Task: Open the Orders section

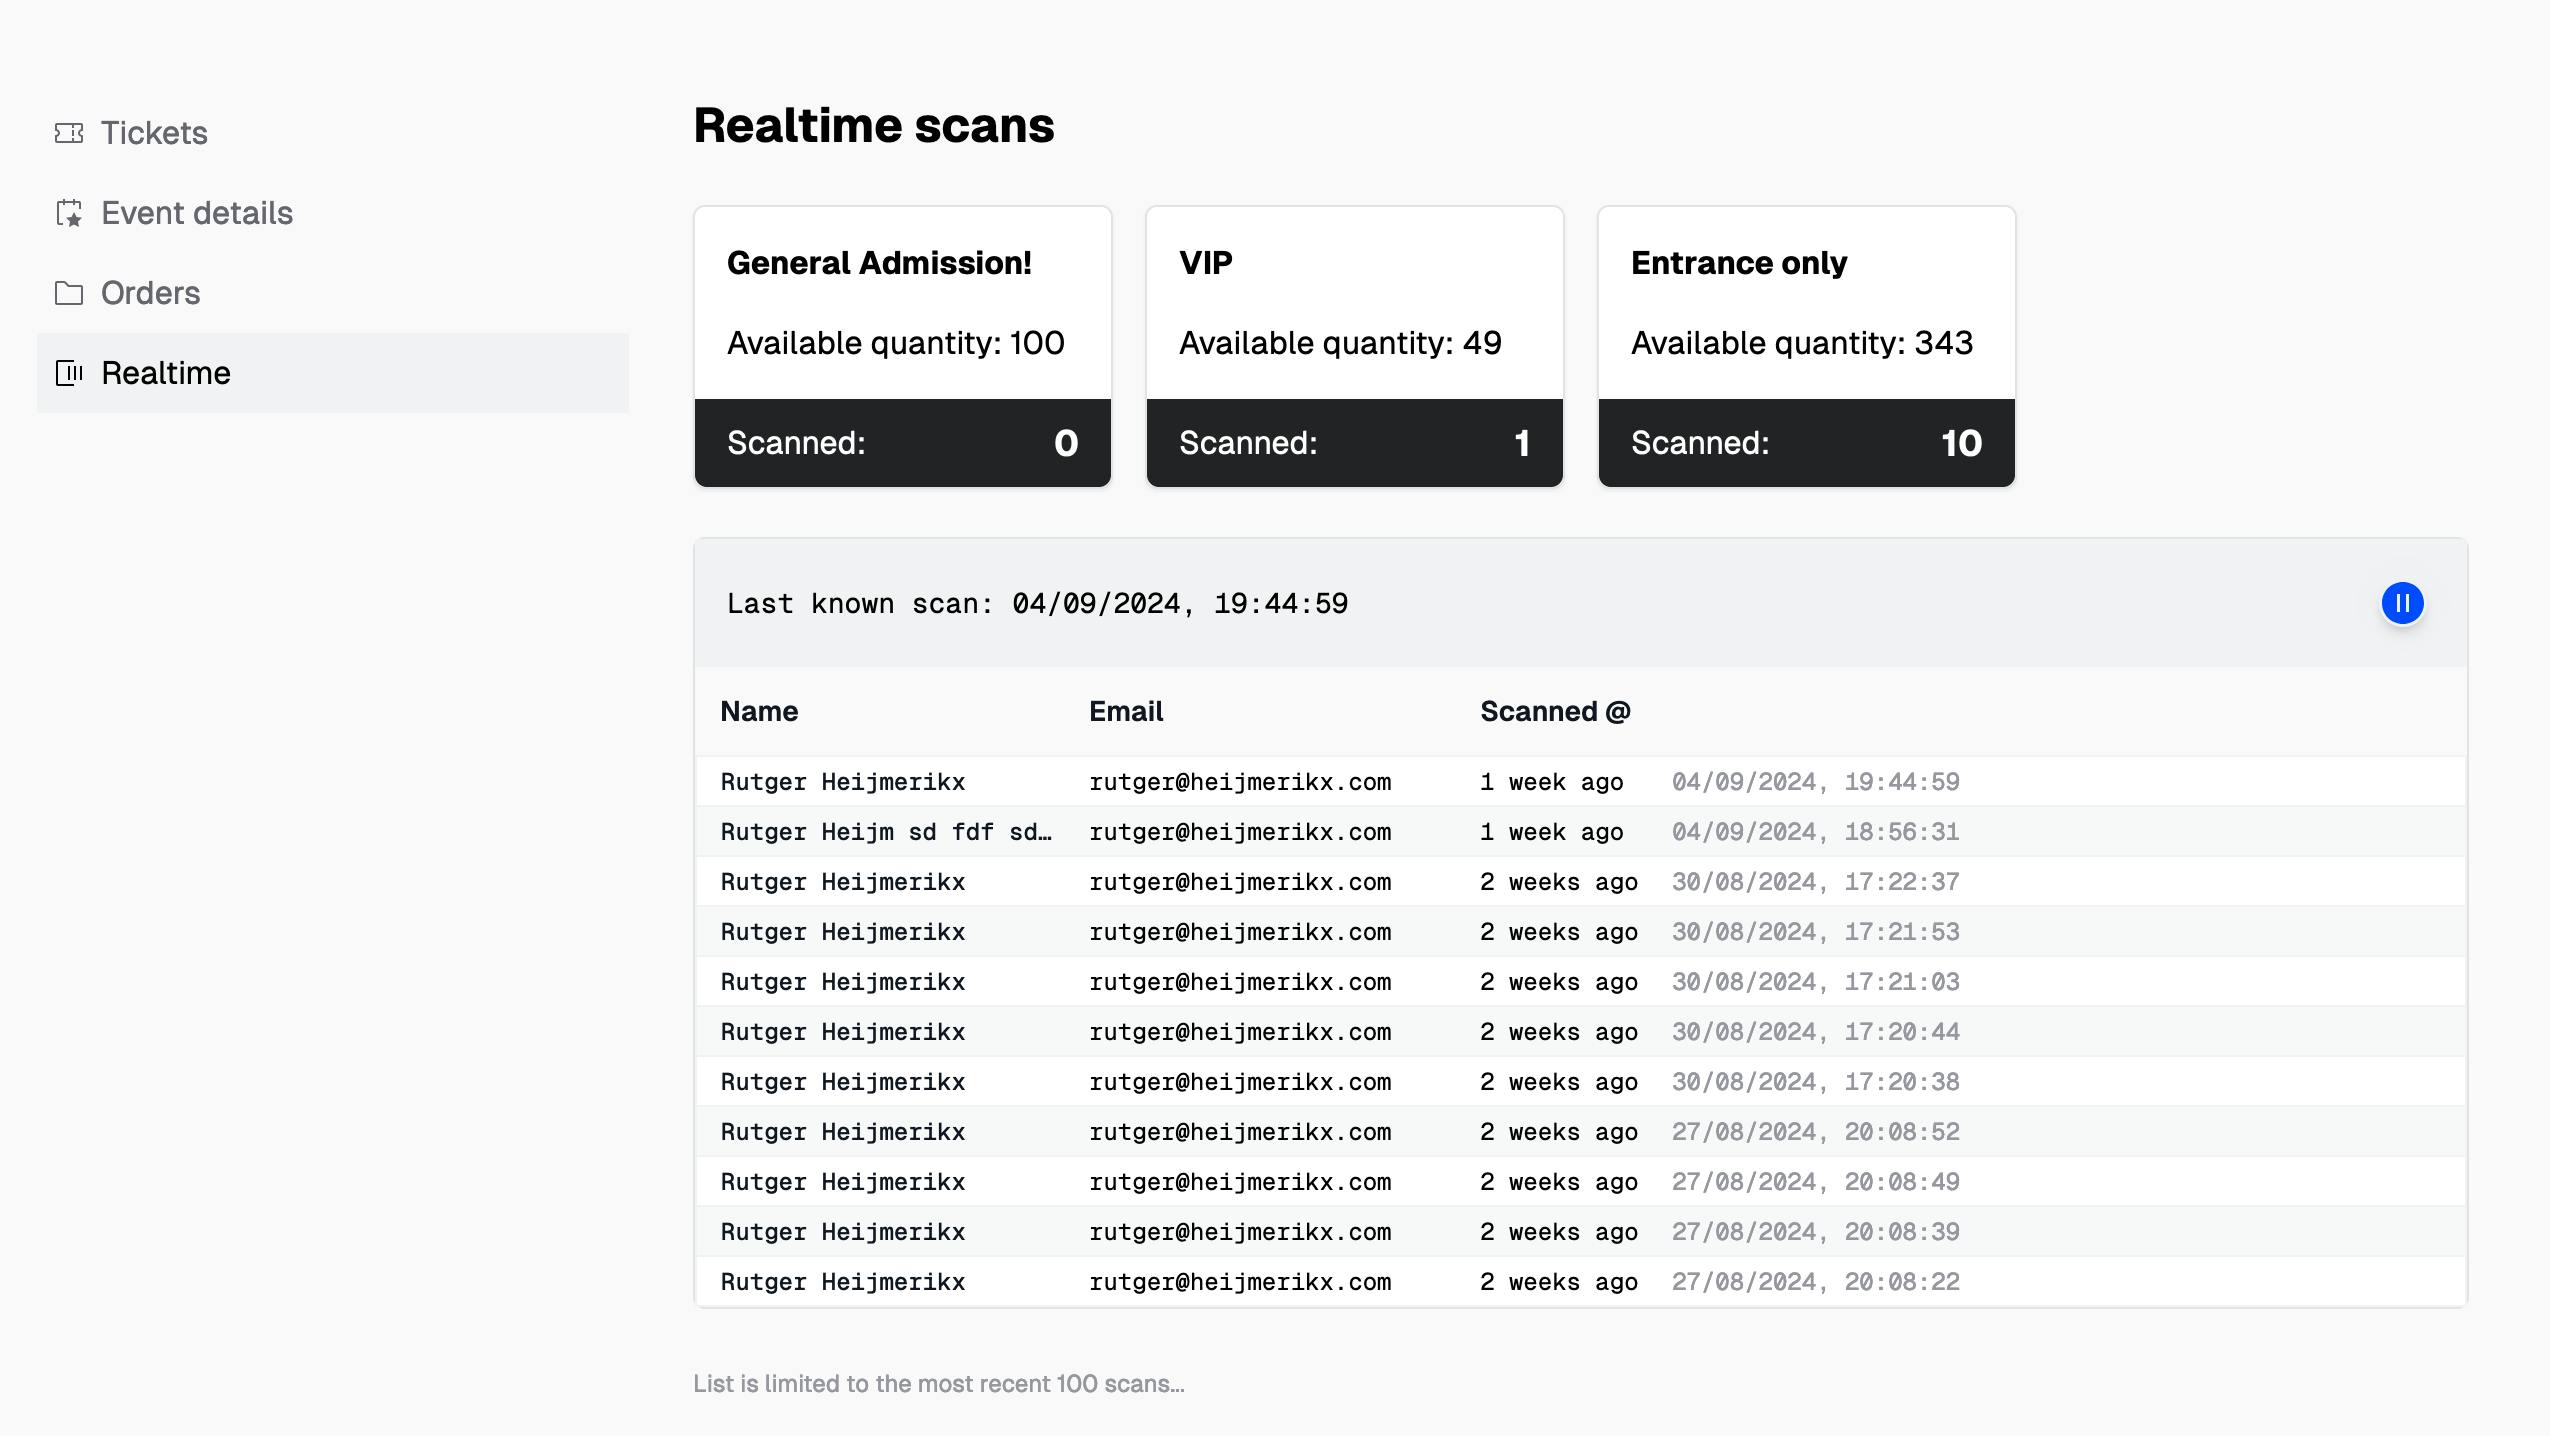Action: (x=150, y=293)
